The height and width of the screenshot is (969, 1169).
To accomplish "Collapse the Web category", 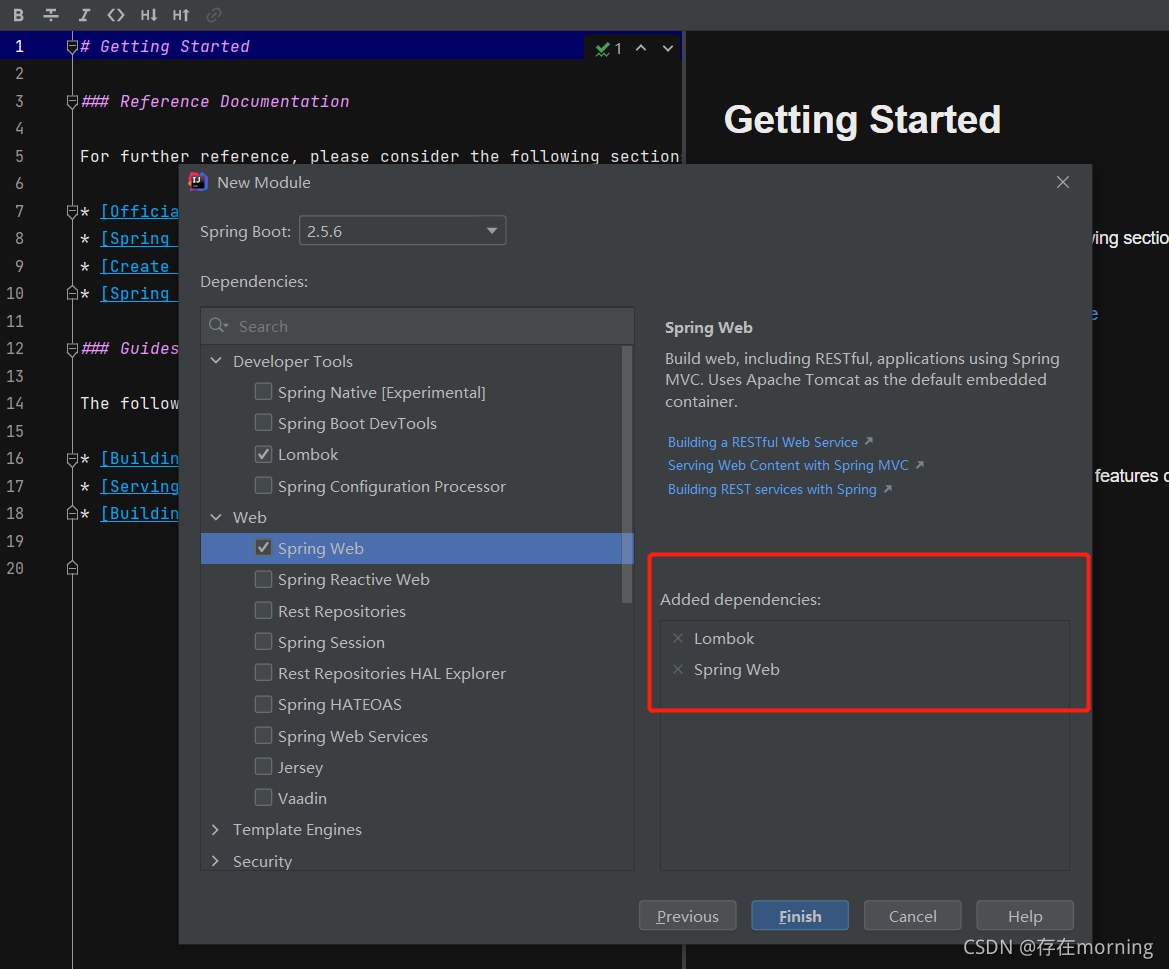I will 216,517.
